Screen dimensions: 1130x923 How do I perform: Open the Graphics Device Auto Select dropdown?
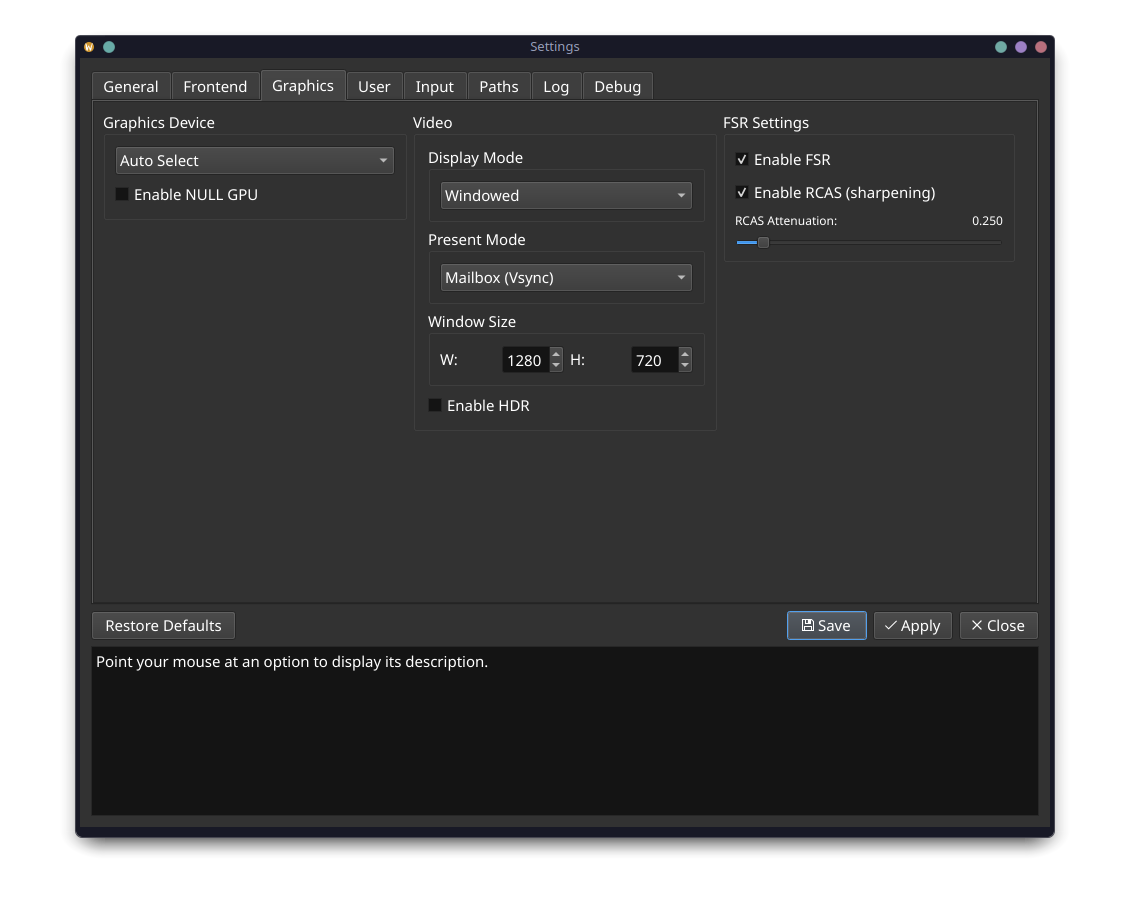tap(254, 161)
